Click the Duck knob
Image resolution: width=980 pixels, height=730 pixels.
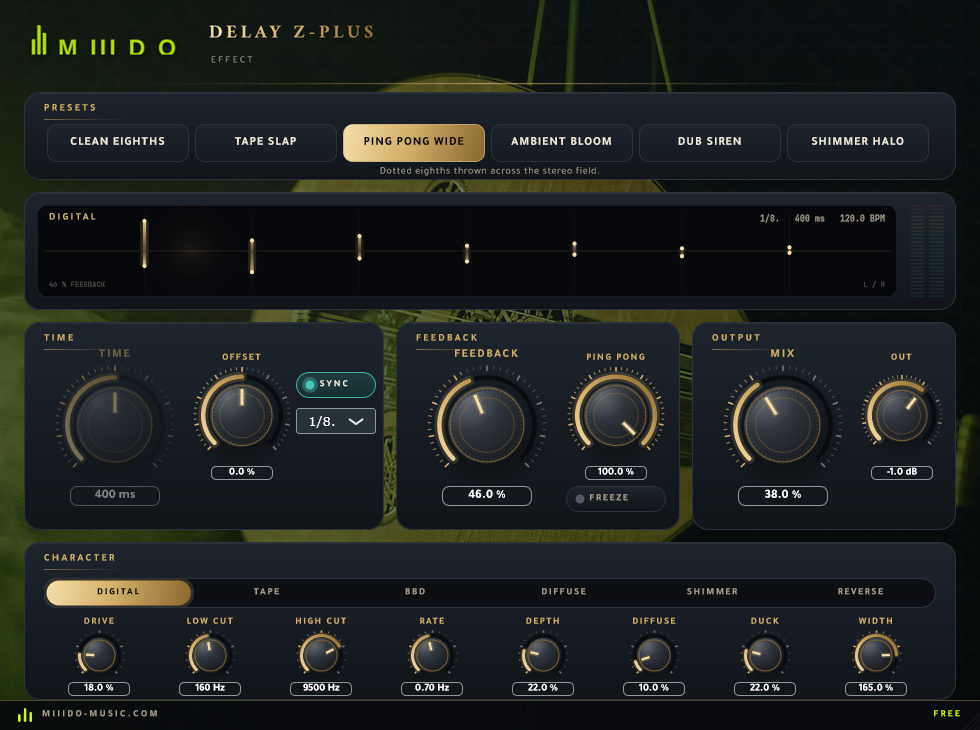764,655
